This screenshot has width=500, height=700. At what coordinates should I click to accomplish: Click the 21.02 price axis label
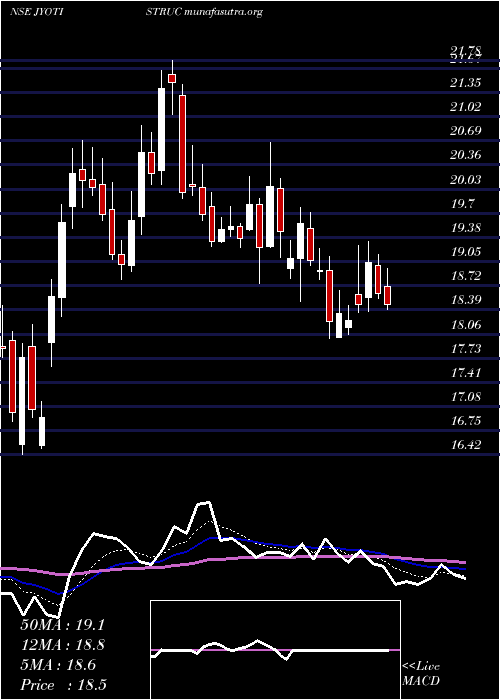coord(466,107)
